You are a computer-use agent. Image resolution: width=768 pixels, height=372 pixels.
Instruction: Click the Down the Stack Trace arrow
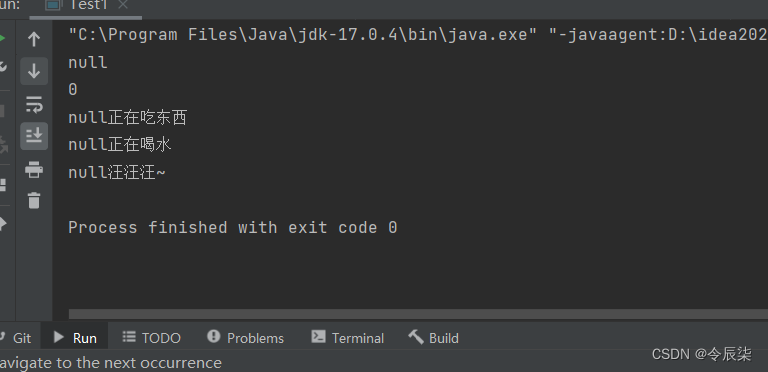pos(34,71)
